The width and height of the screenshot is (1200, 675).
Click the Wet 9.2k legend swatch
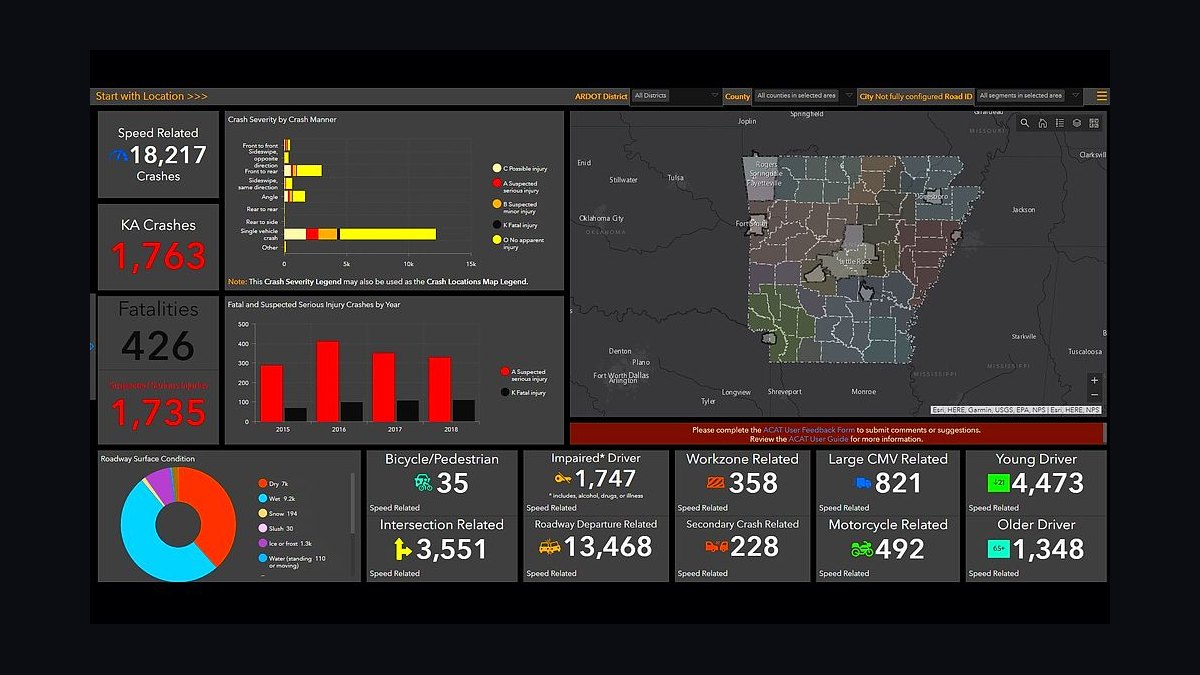[262, 498]
